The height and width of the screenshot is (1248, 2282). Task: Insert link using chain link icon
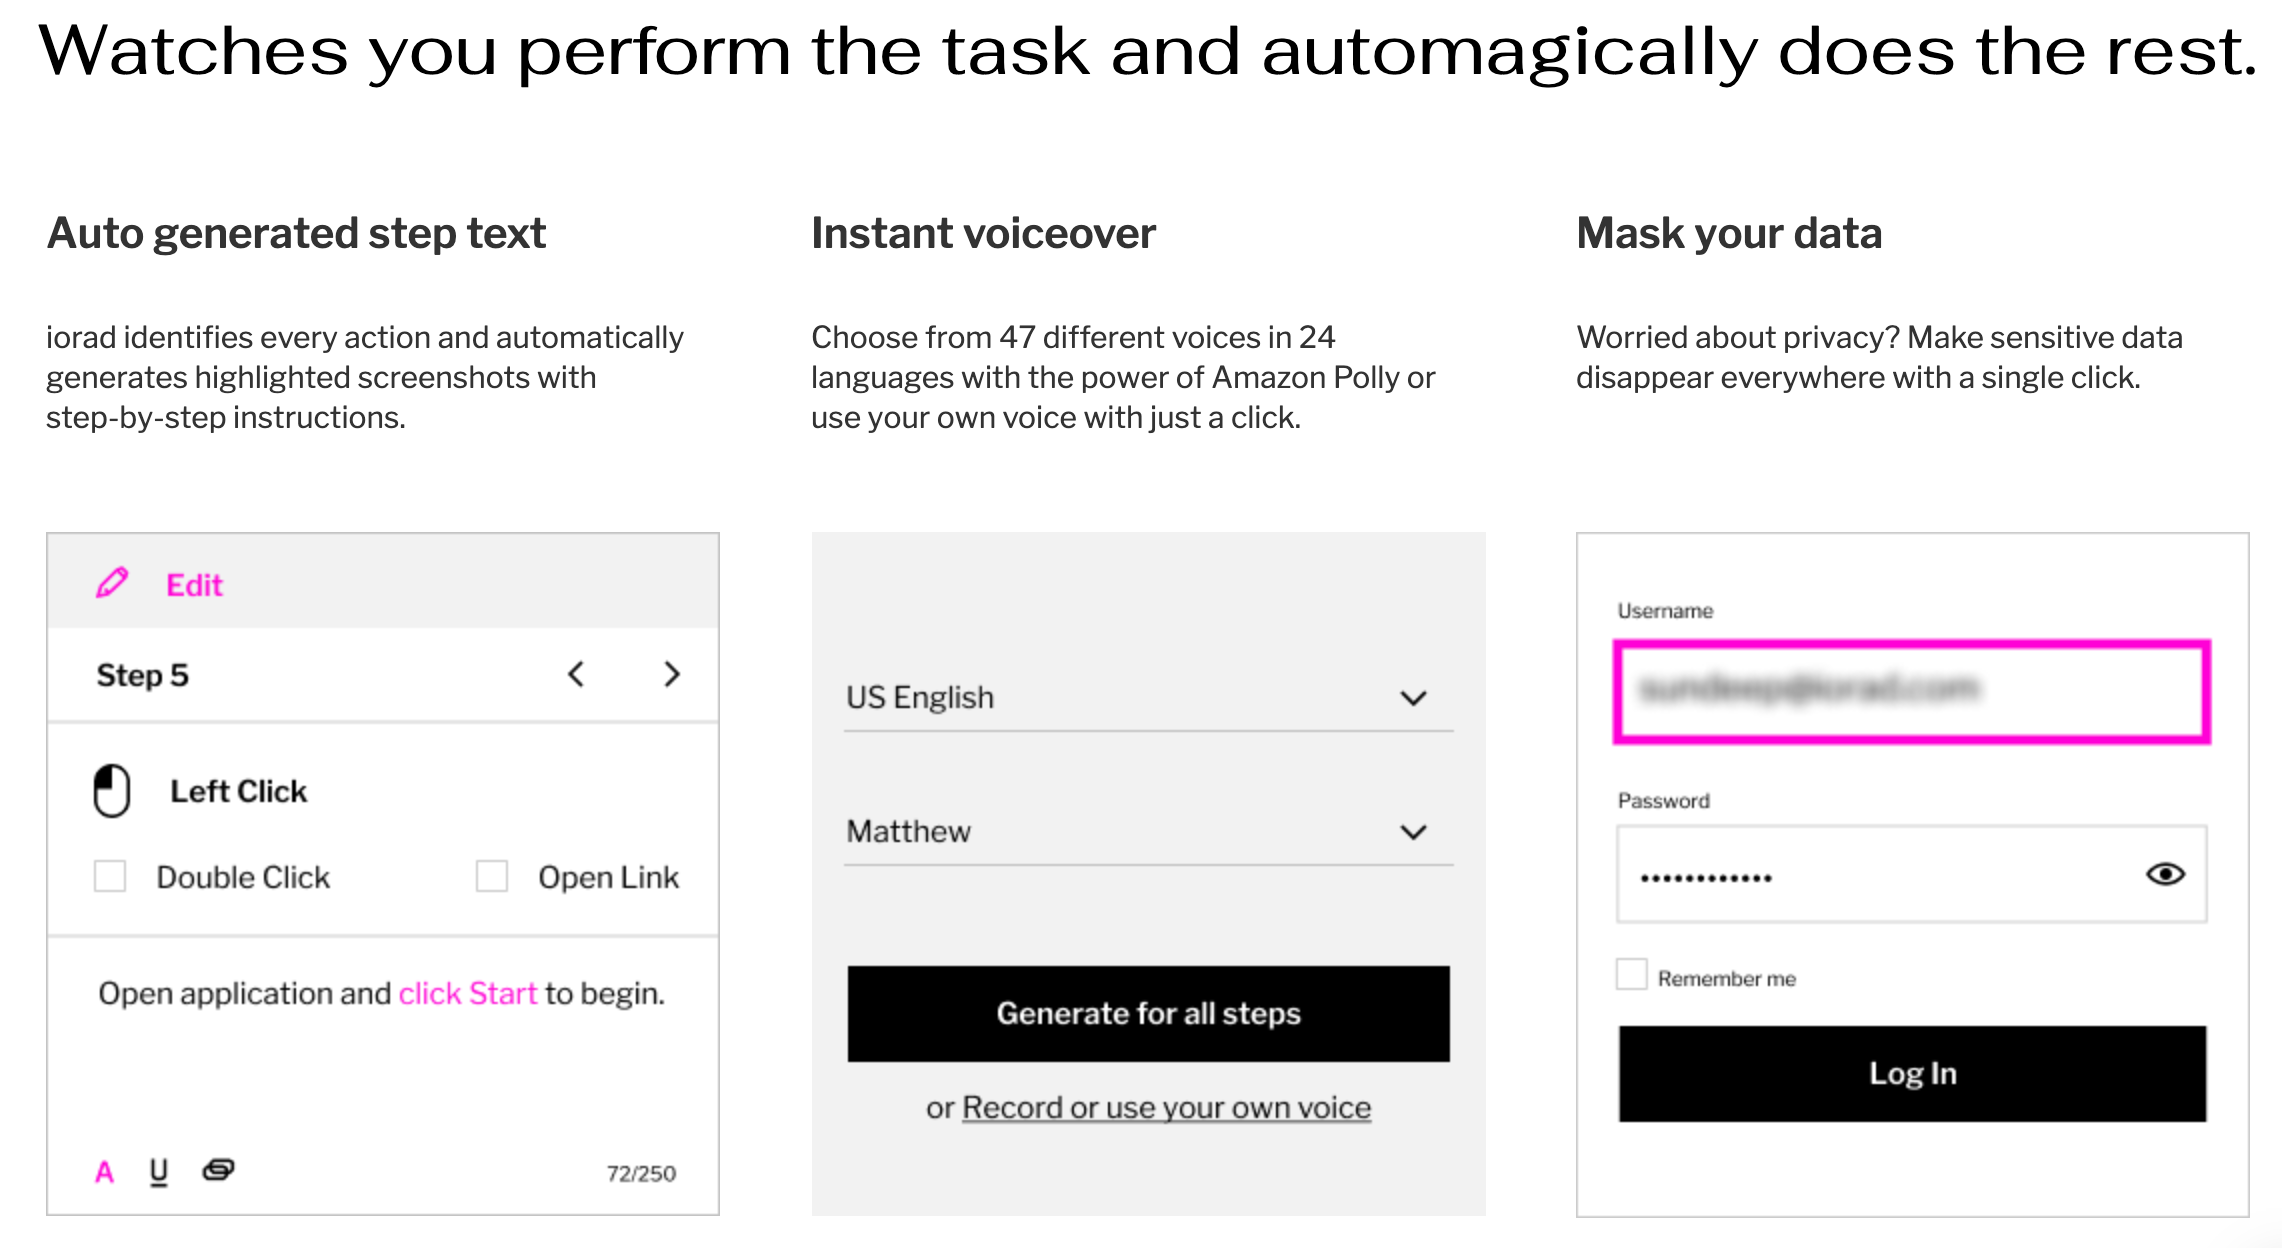click(218, 1170)
